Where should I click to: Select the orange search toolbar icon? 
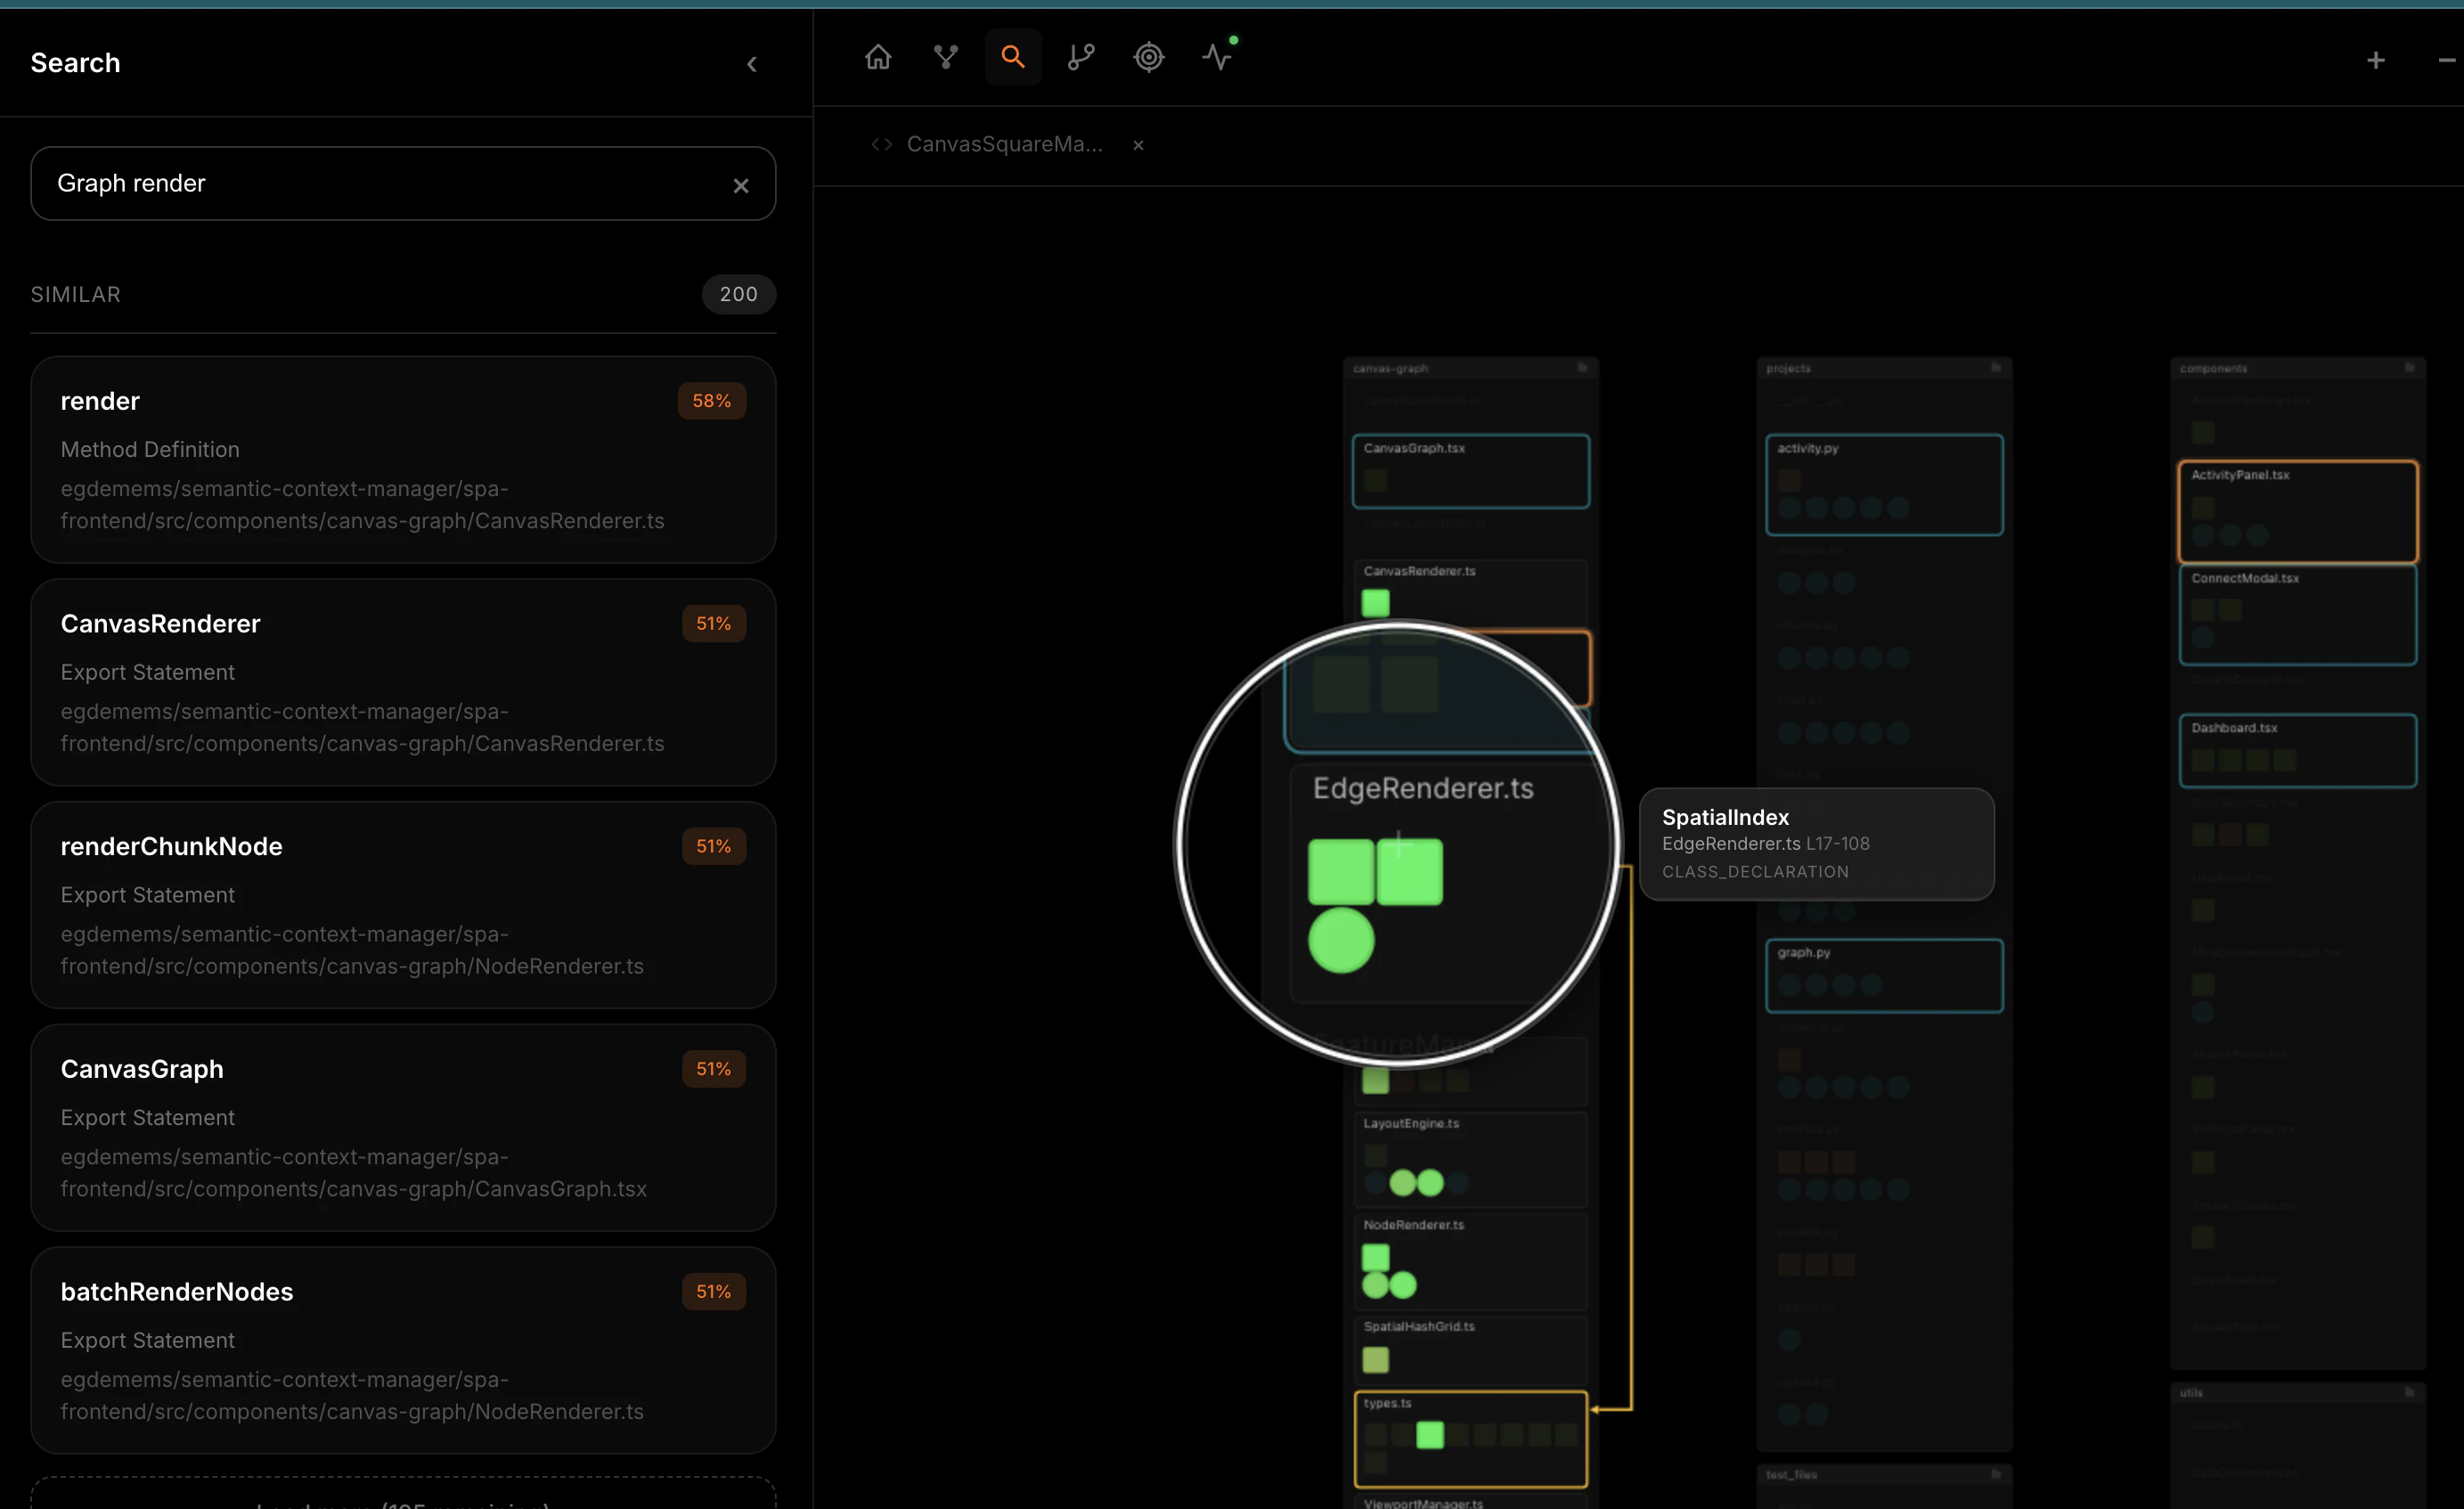coord(1012,57)
